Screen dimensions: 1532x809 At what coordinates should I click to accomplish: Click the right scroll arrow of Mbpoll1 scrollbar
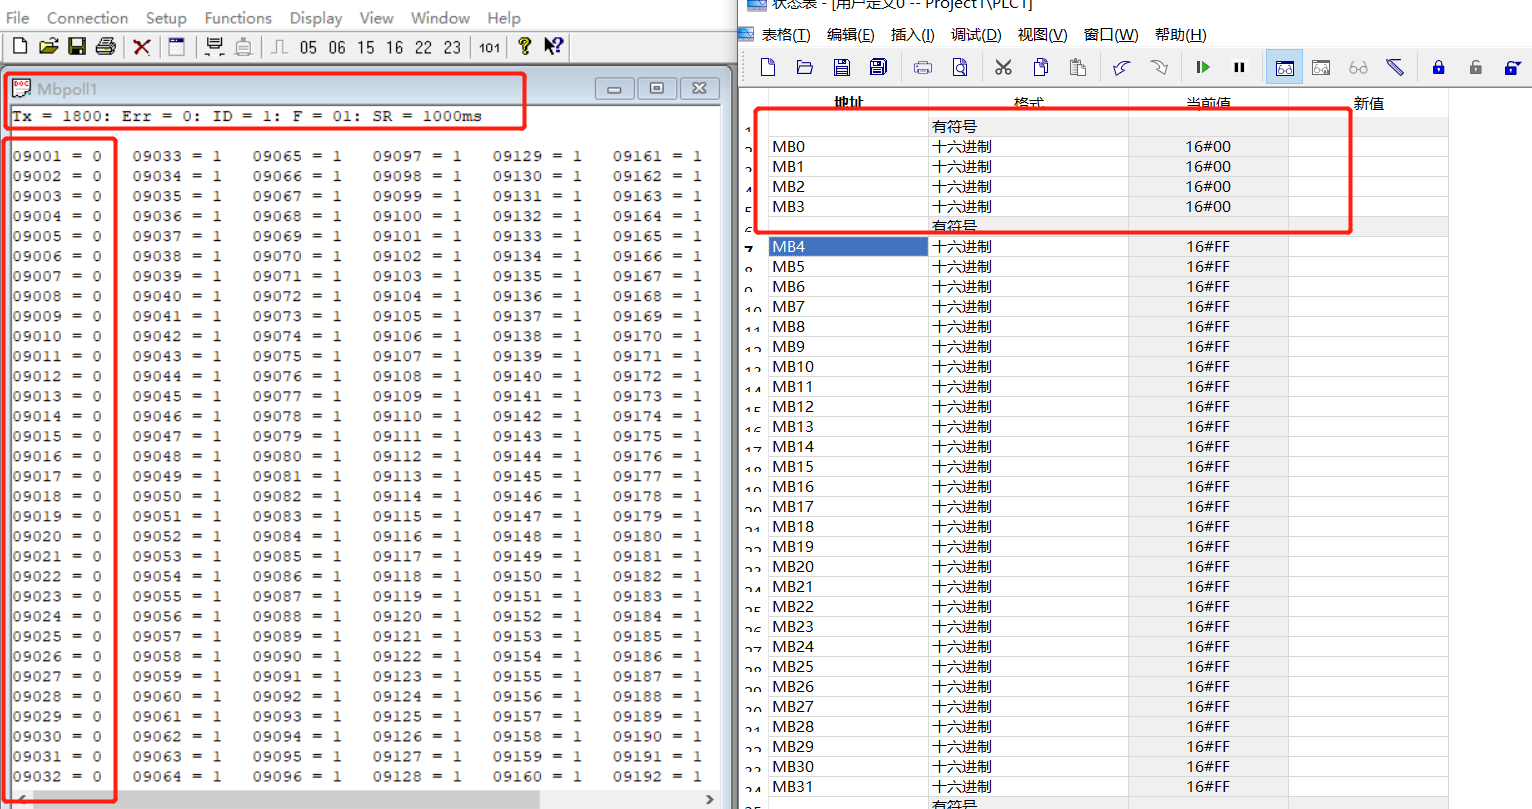click(x=709, y=800)
